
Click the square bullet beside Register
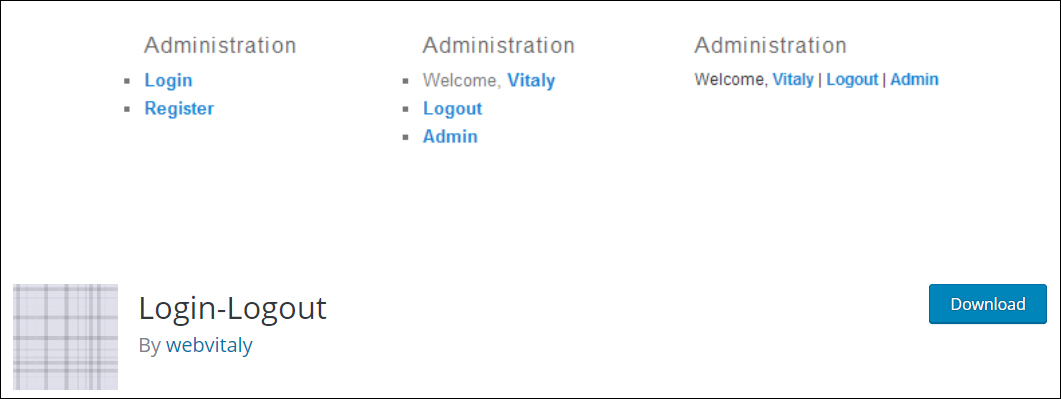click(127, 110)
